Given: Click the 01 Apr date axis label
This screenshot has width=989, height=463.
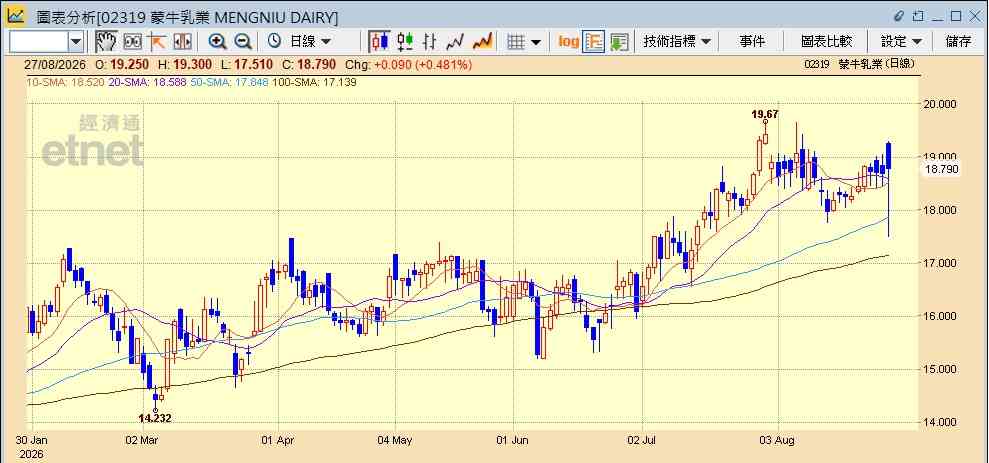Looking at the screenshot, I should (278, 440).
